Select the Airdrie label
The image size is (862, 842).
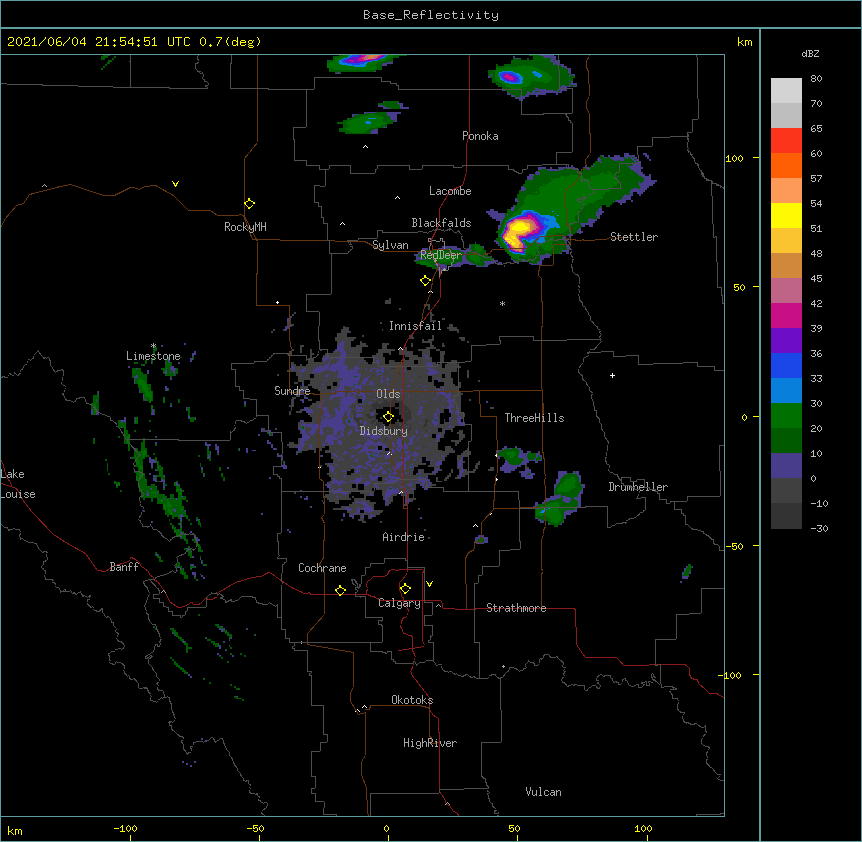404,537
